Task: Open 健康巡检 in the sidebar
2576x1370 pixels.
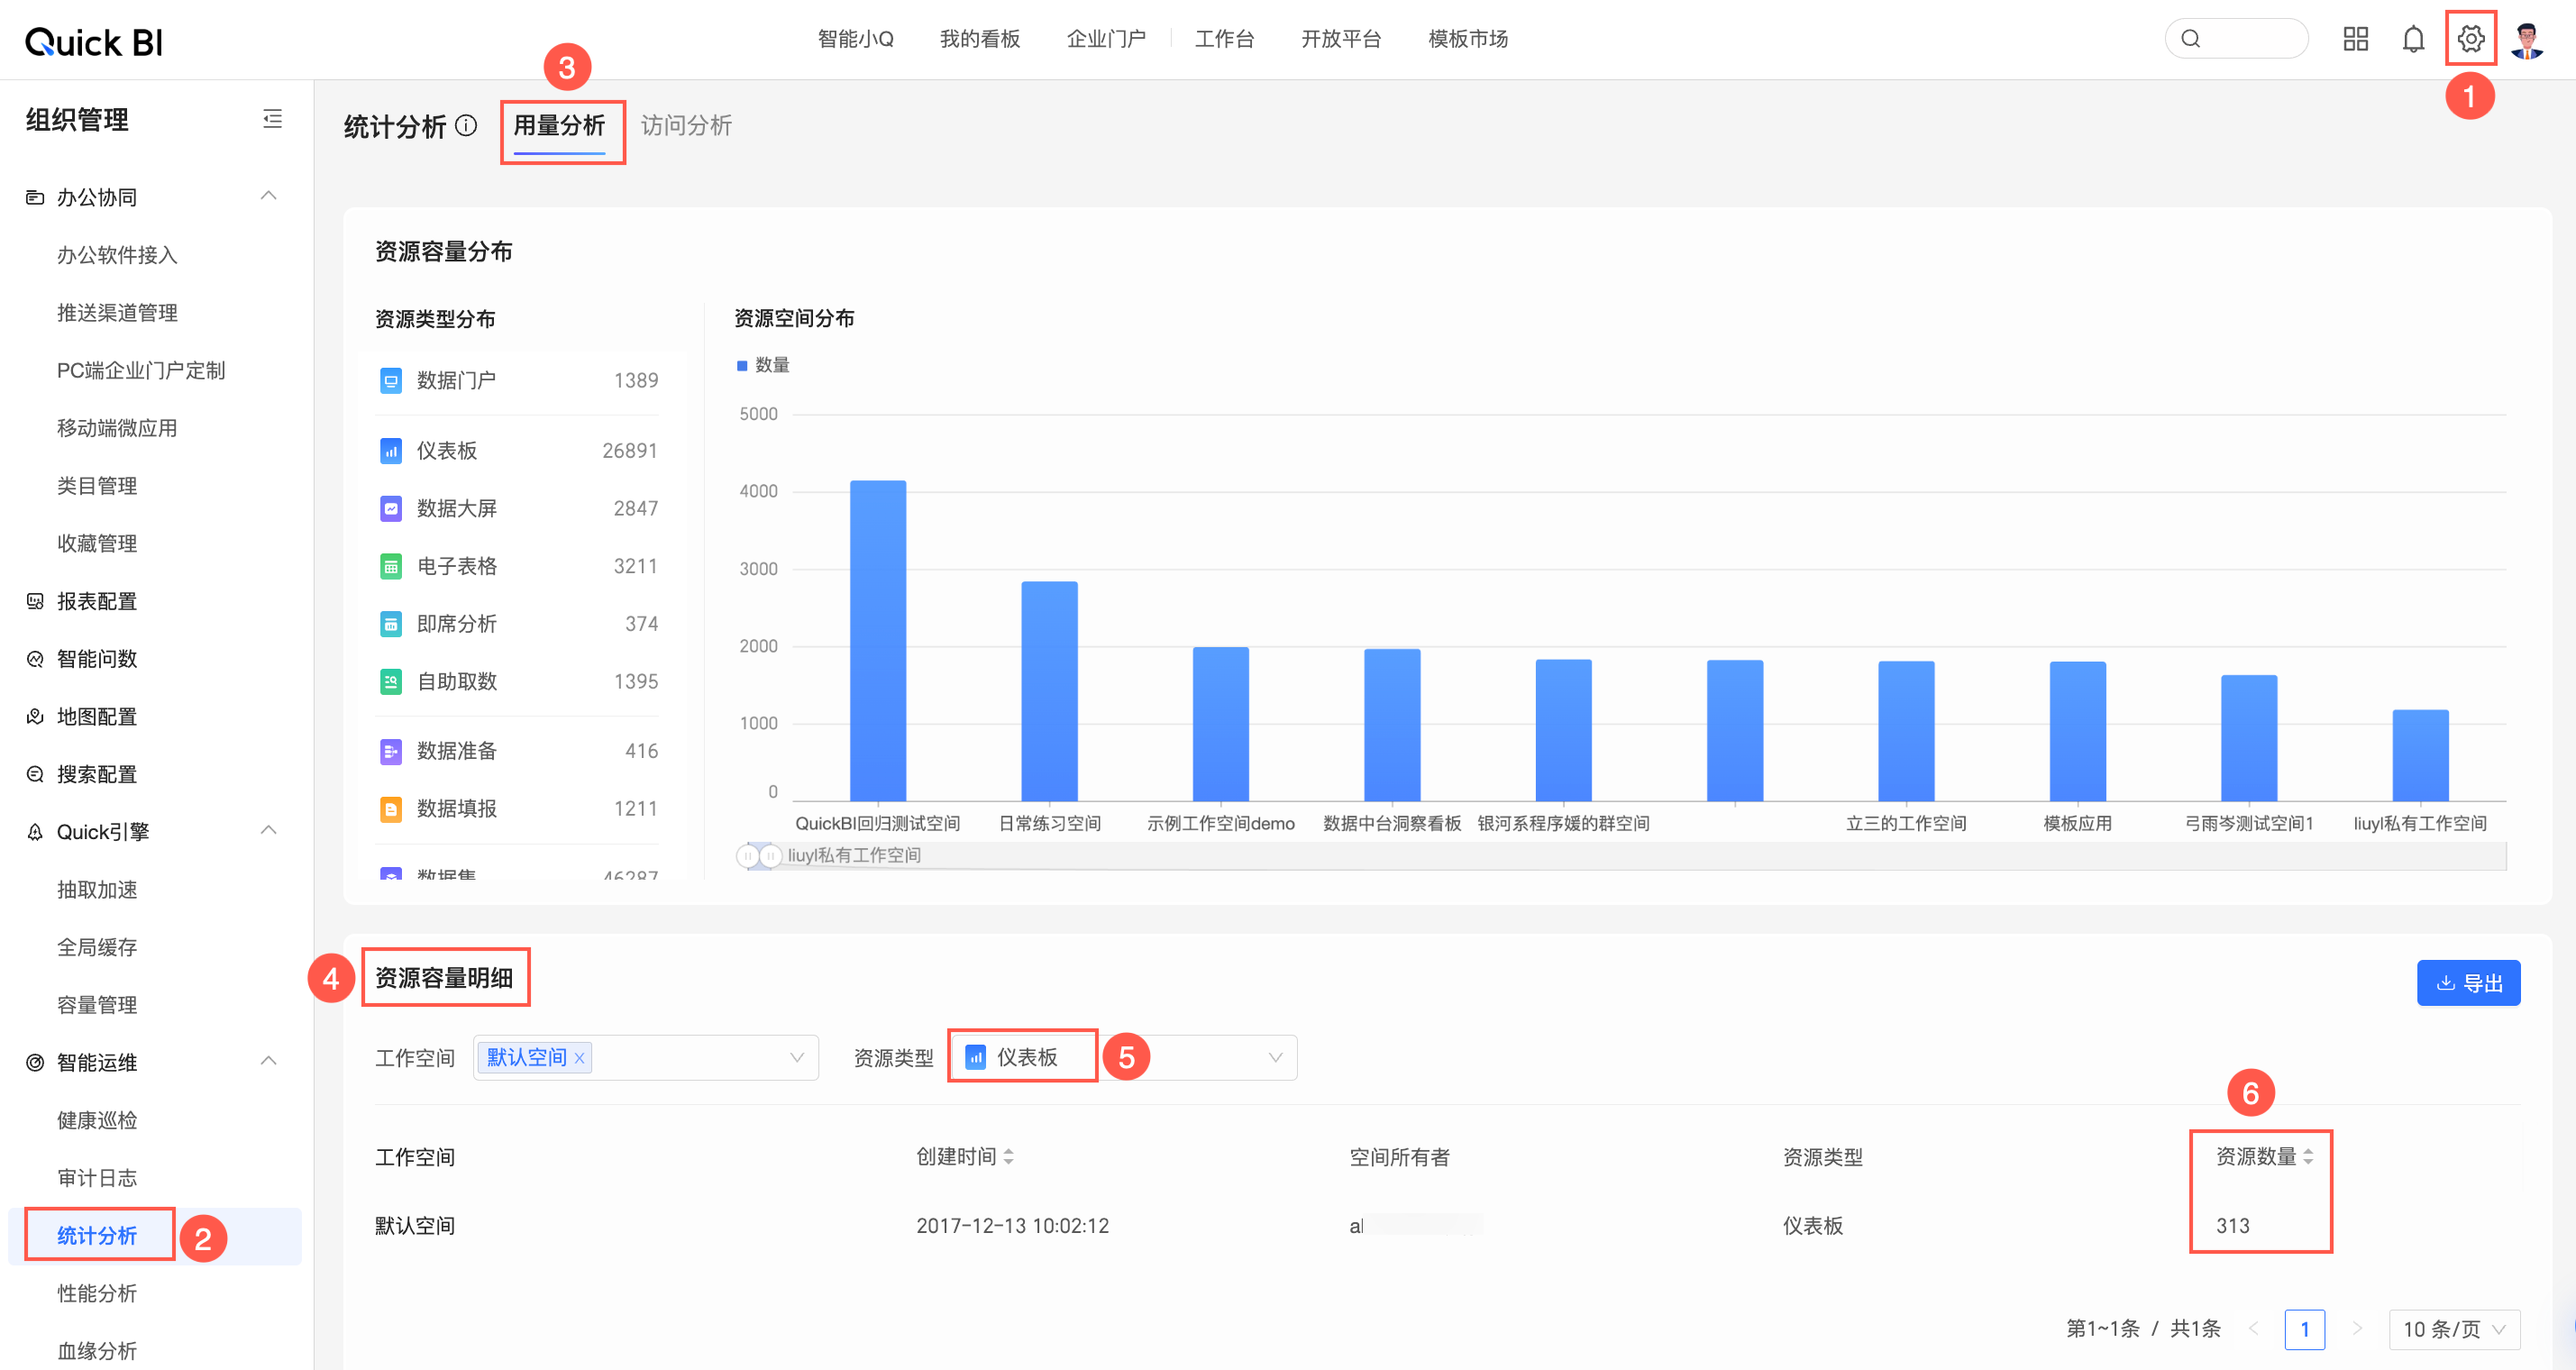Action: coord(97,1120)
